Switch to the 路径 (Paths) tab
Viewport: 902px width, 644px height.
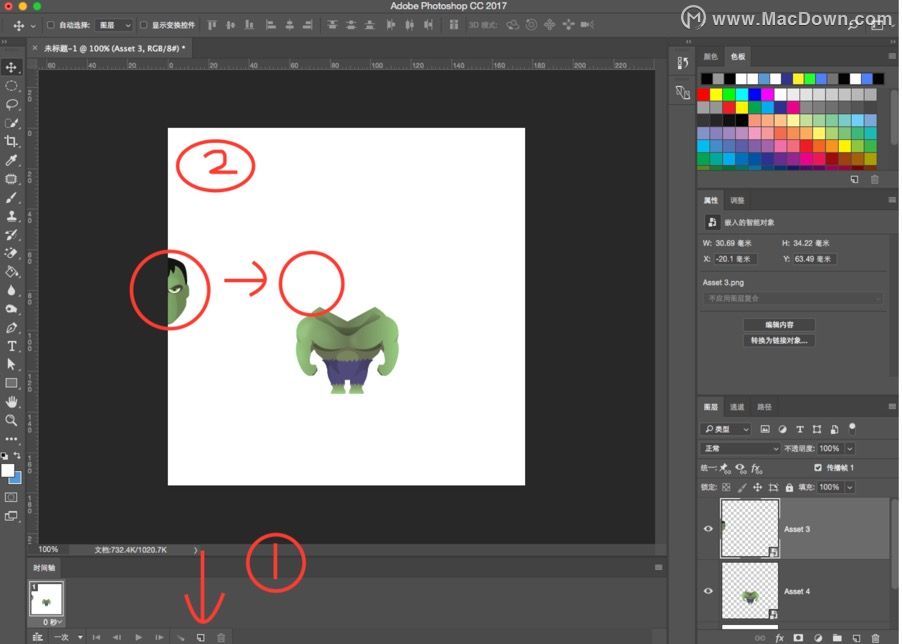765,407
